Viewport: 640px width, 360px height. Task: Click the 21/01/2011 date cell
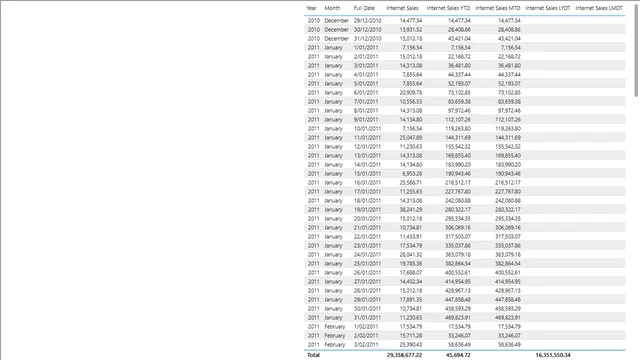367,227
